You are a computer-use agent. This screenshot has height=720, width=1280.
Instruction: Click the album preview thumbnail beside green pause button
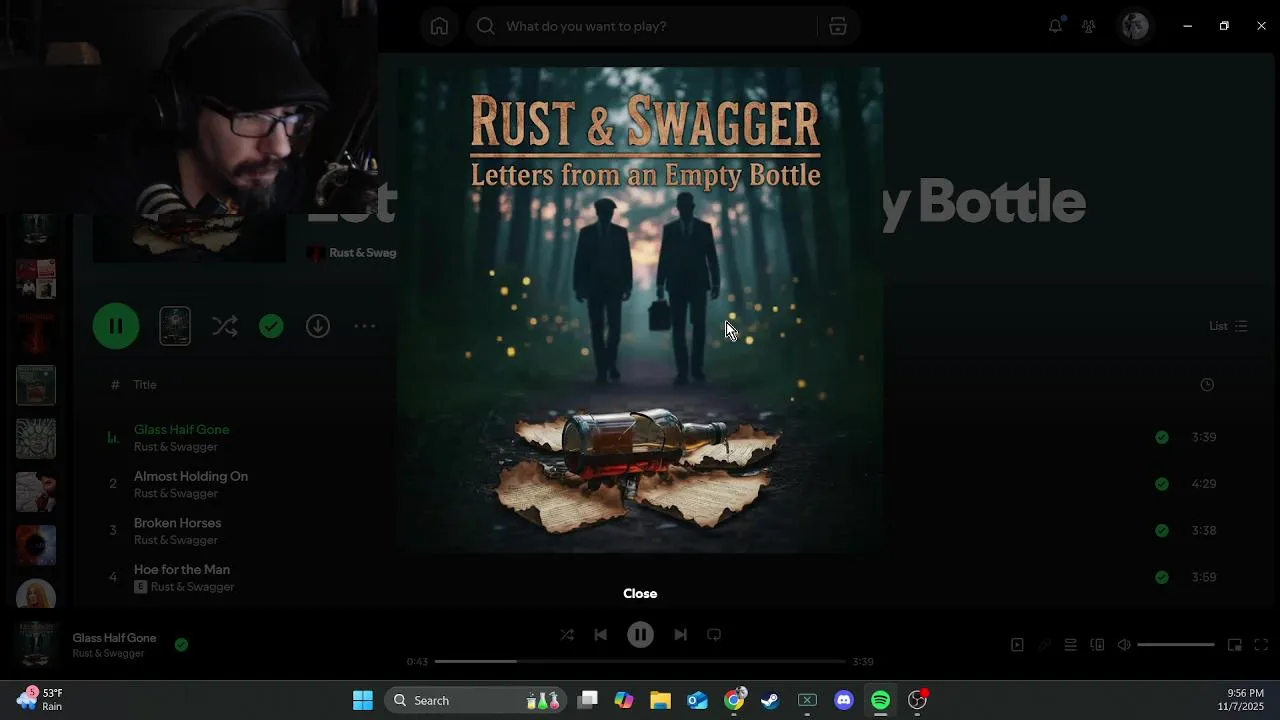click(175, 326)
